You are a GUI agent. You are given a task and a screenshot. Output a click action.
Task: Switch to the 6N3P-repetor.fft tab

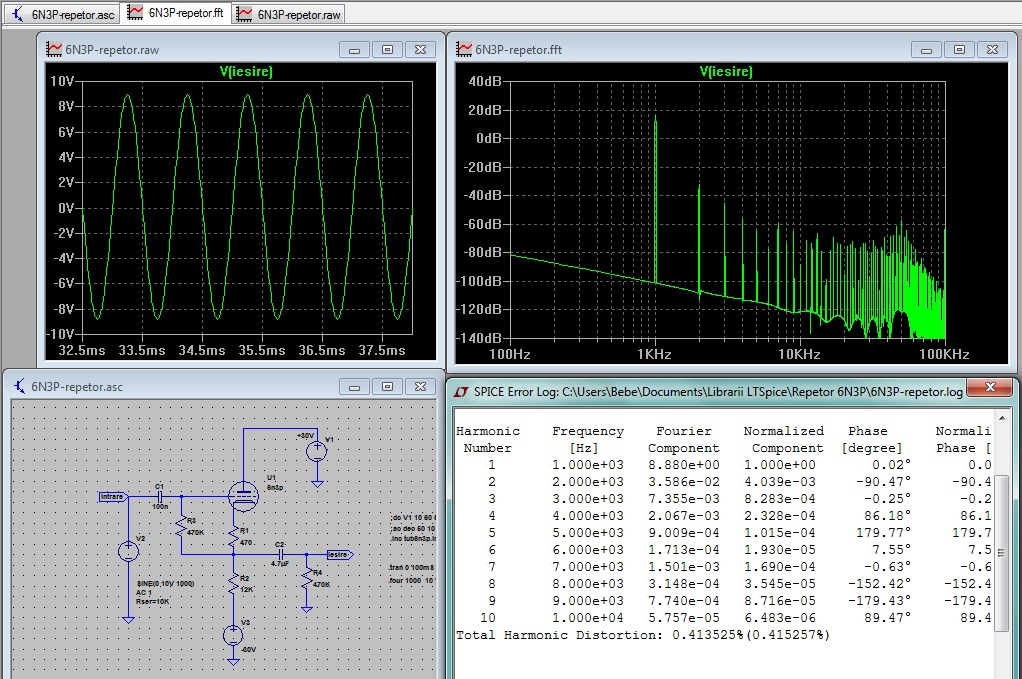click(176, 13)
